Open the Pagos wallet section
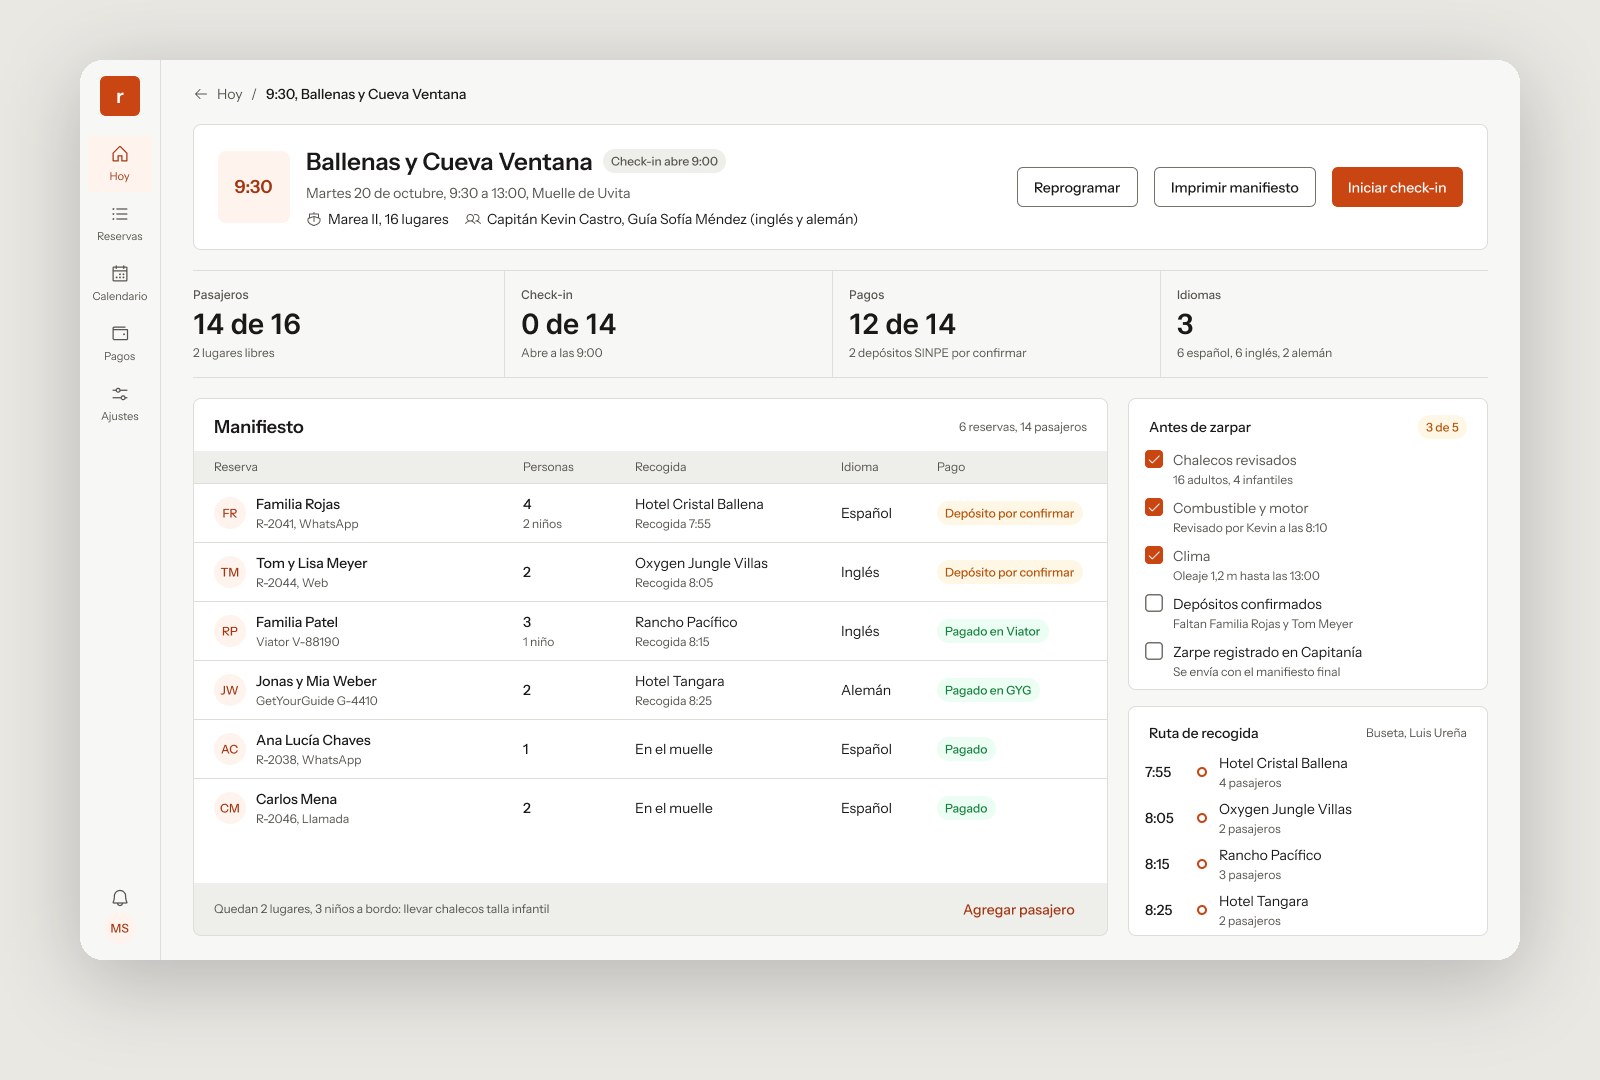The height and width of the screenshot is (1080, 1600). (120, 343)
